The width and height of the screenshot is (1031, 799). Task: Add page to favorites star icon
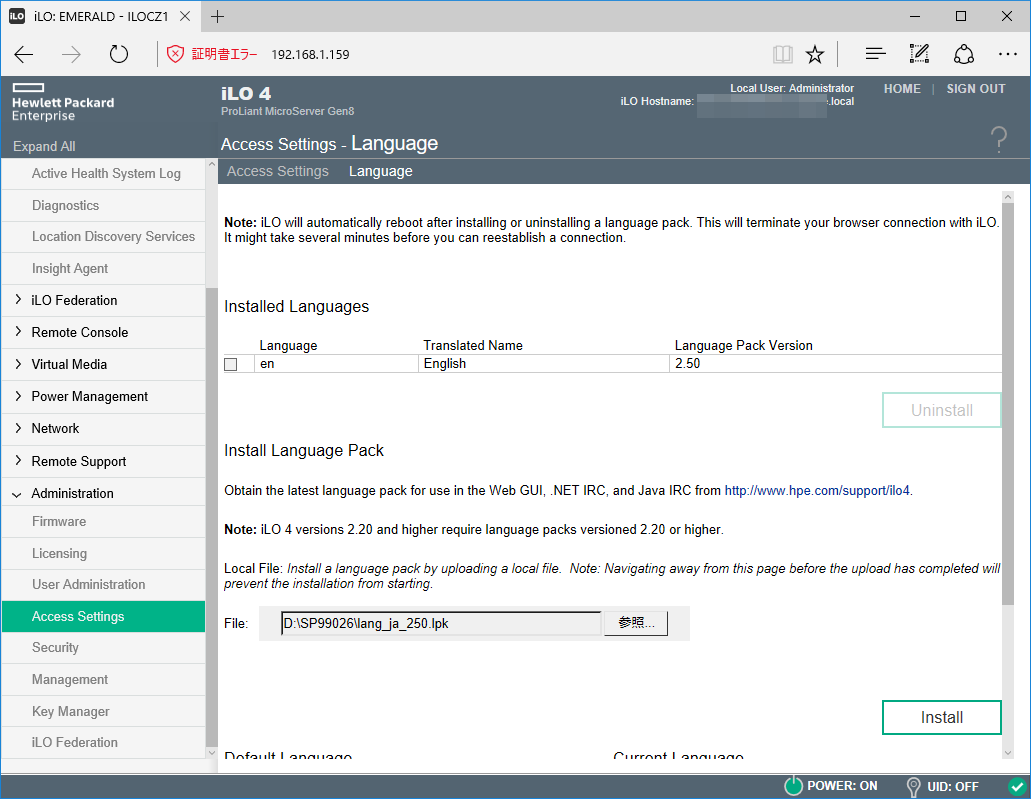[815, 54]
